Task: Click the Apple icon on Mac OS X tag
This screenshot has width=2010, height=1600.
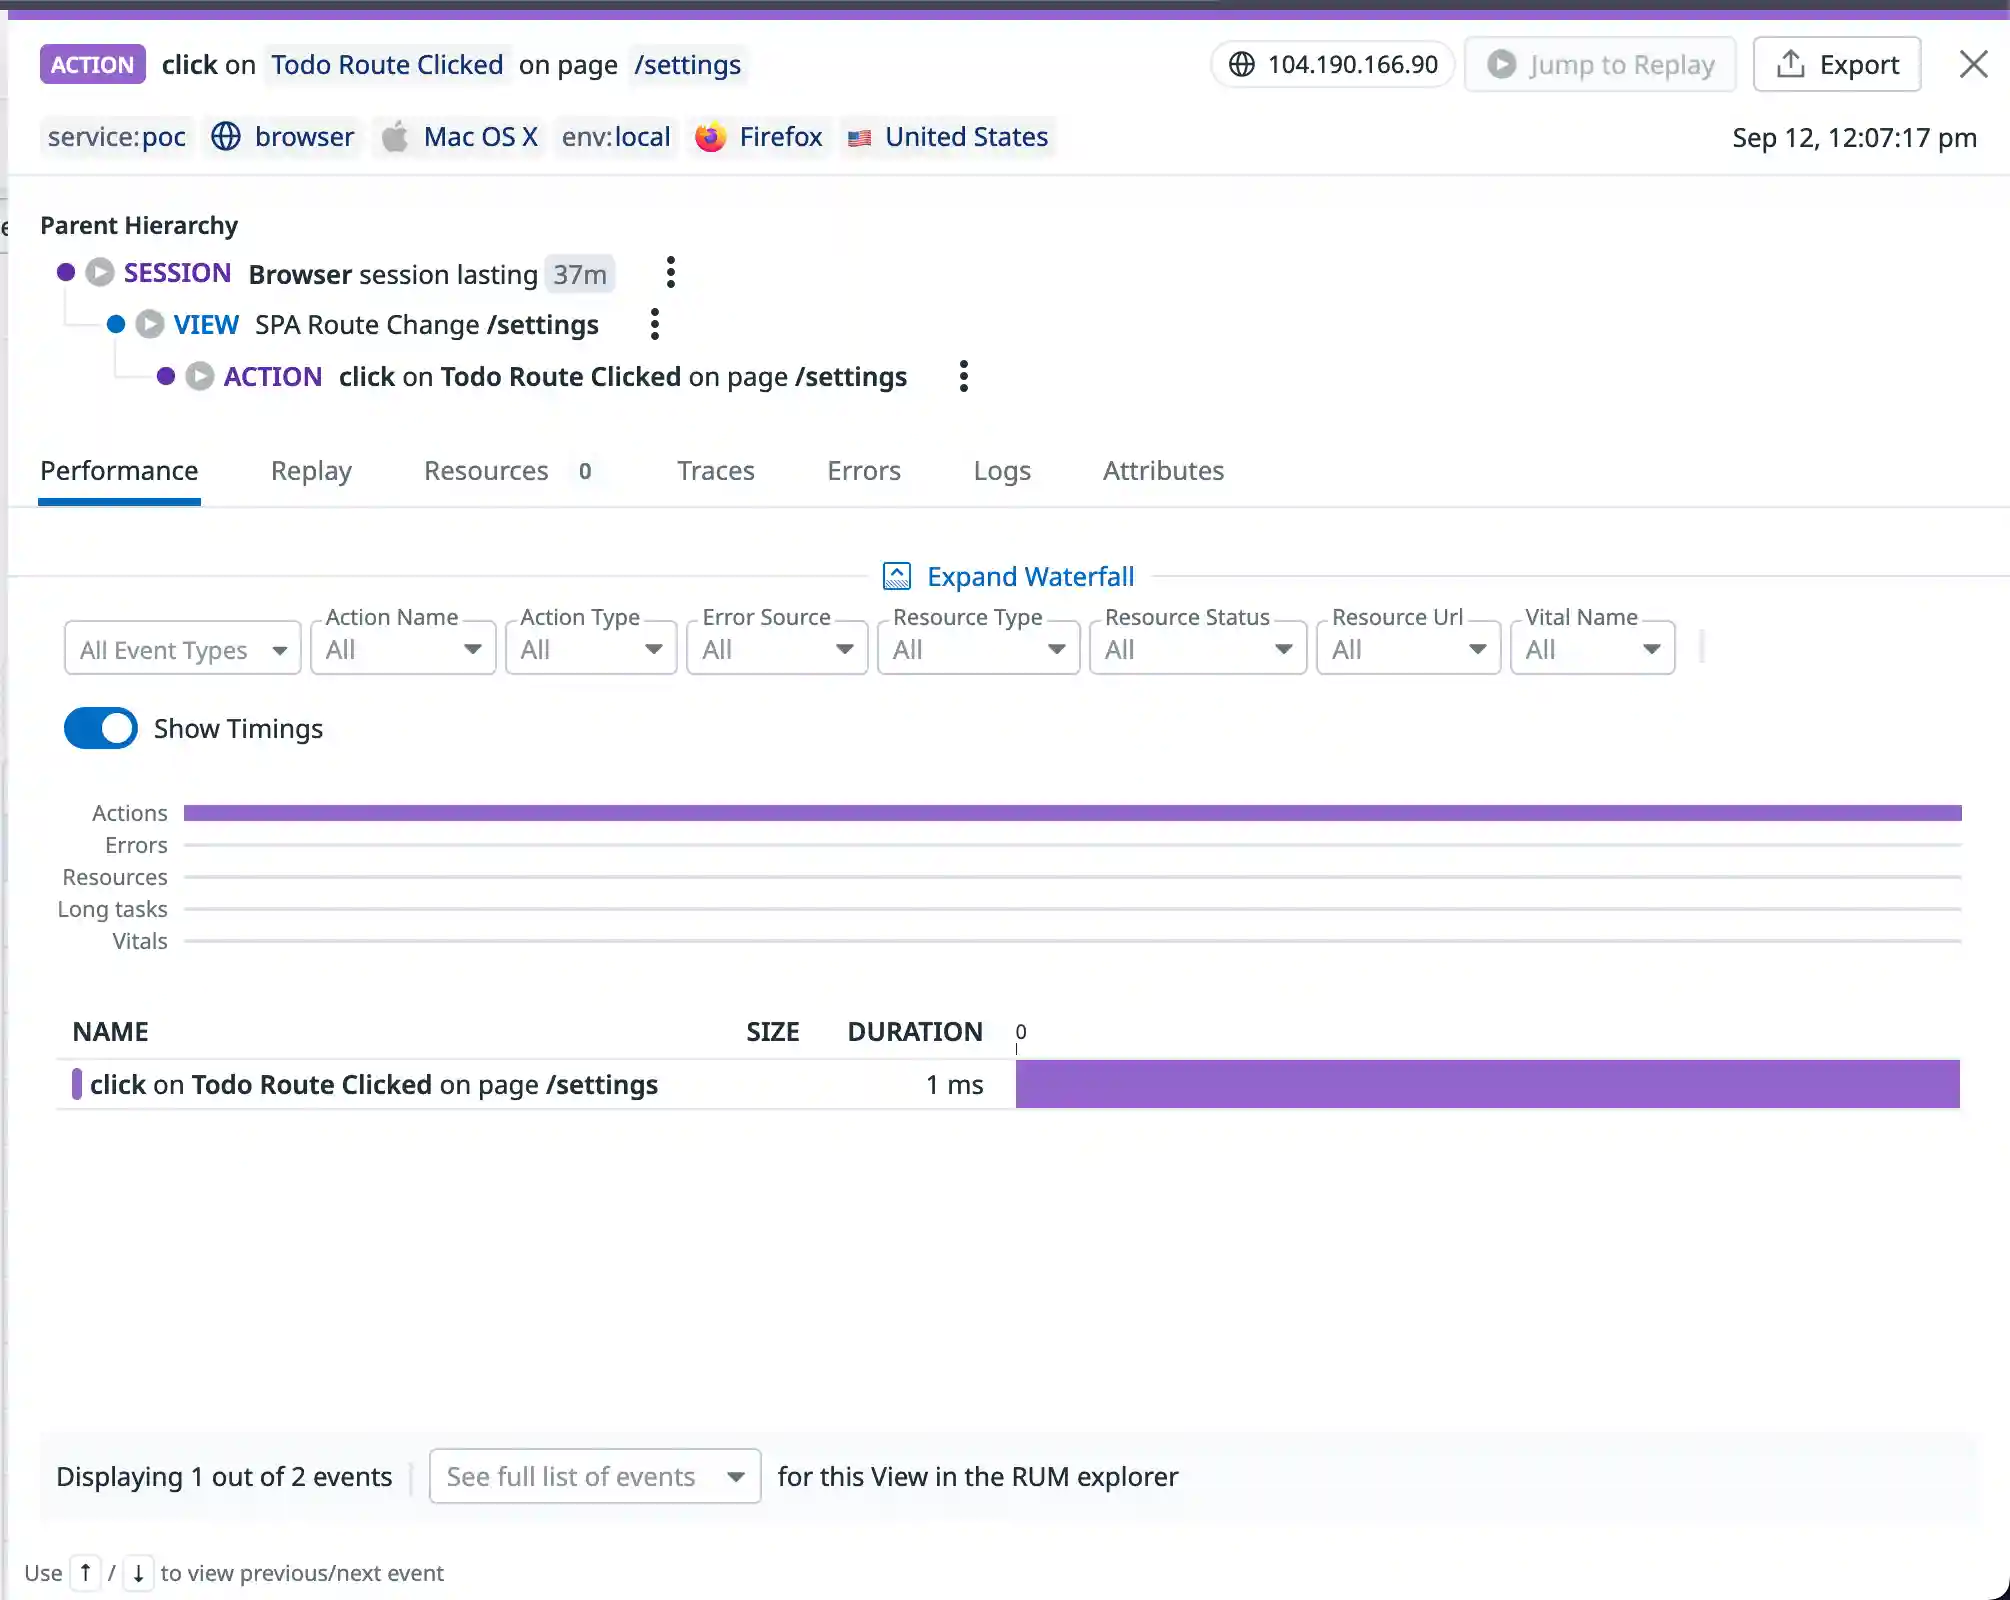Action: [x=395, y=137]
